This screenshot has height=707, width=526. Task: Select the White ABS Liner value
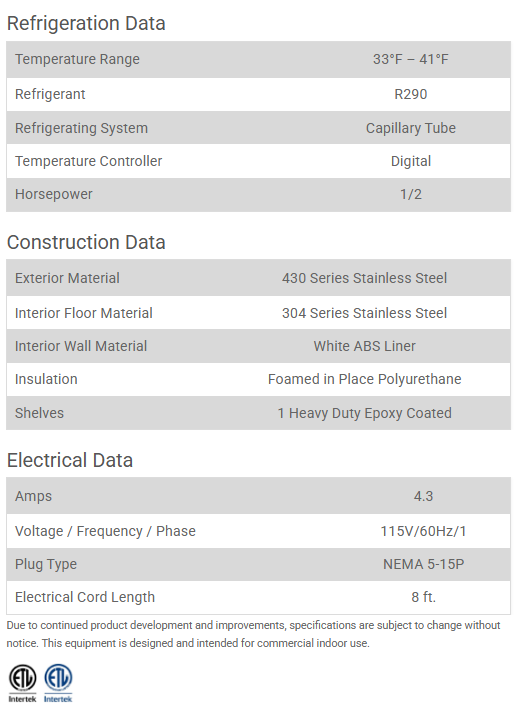coord(365,346)
